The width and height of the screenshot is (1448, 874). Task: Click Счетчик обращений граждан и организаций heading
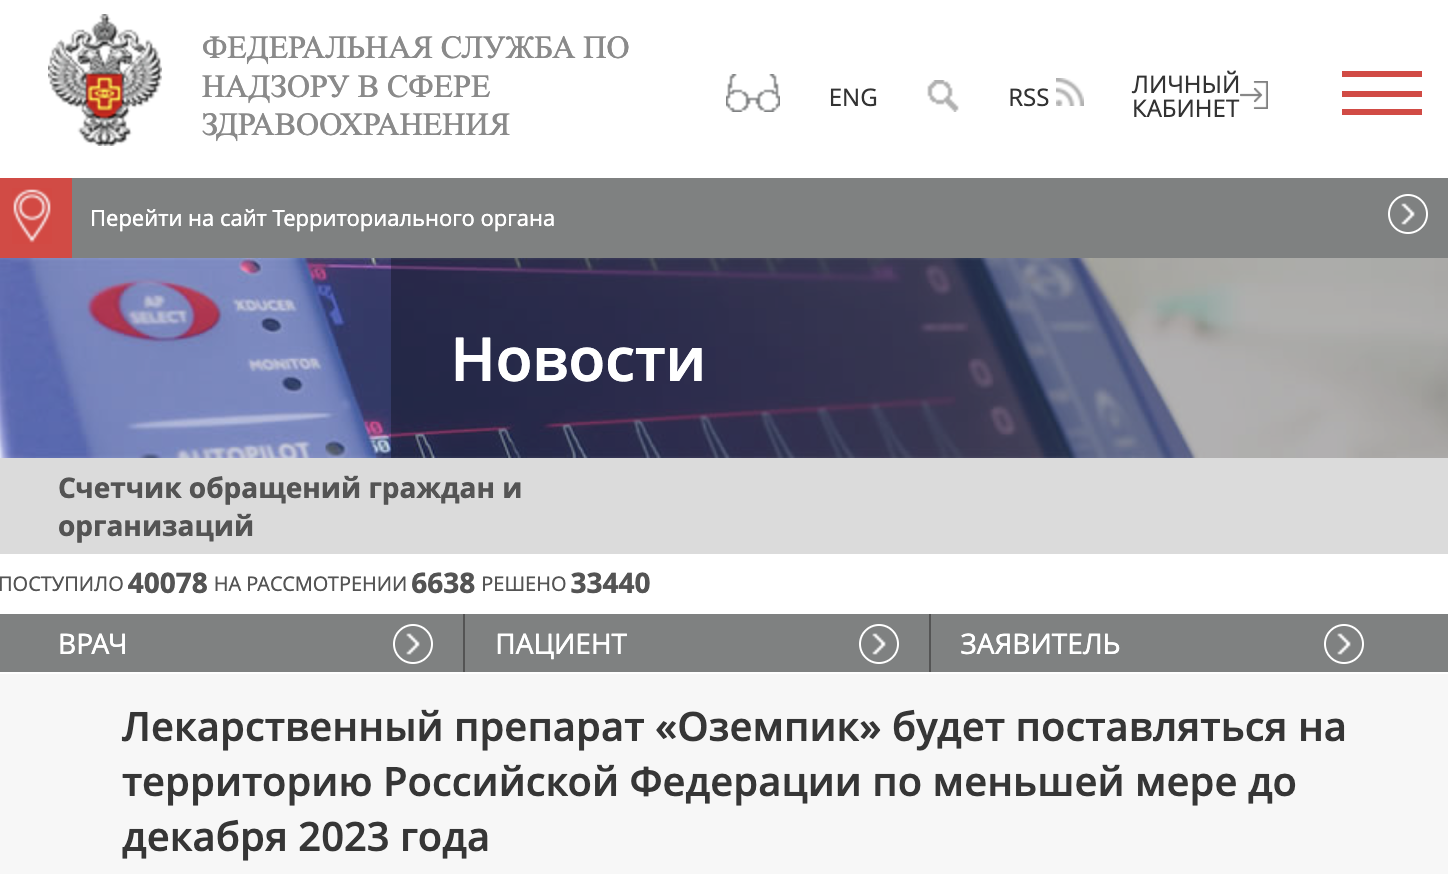point(290,506)
